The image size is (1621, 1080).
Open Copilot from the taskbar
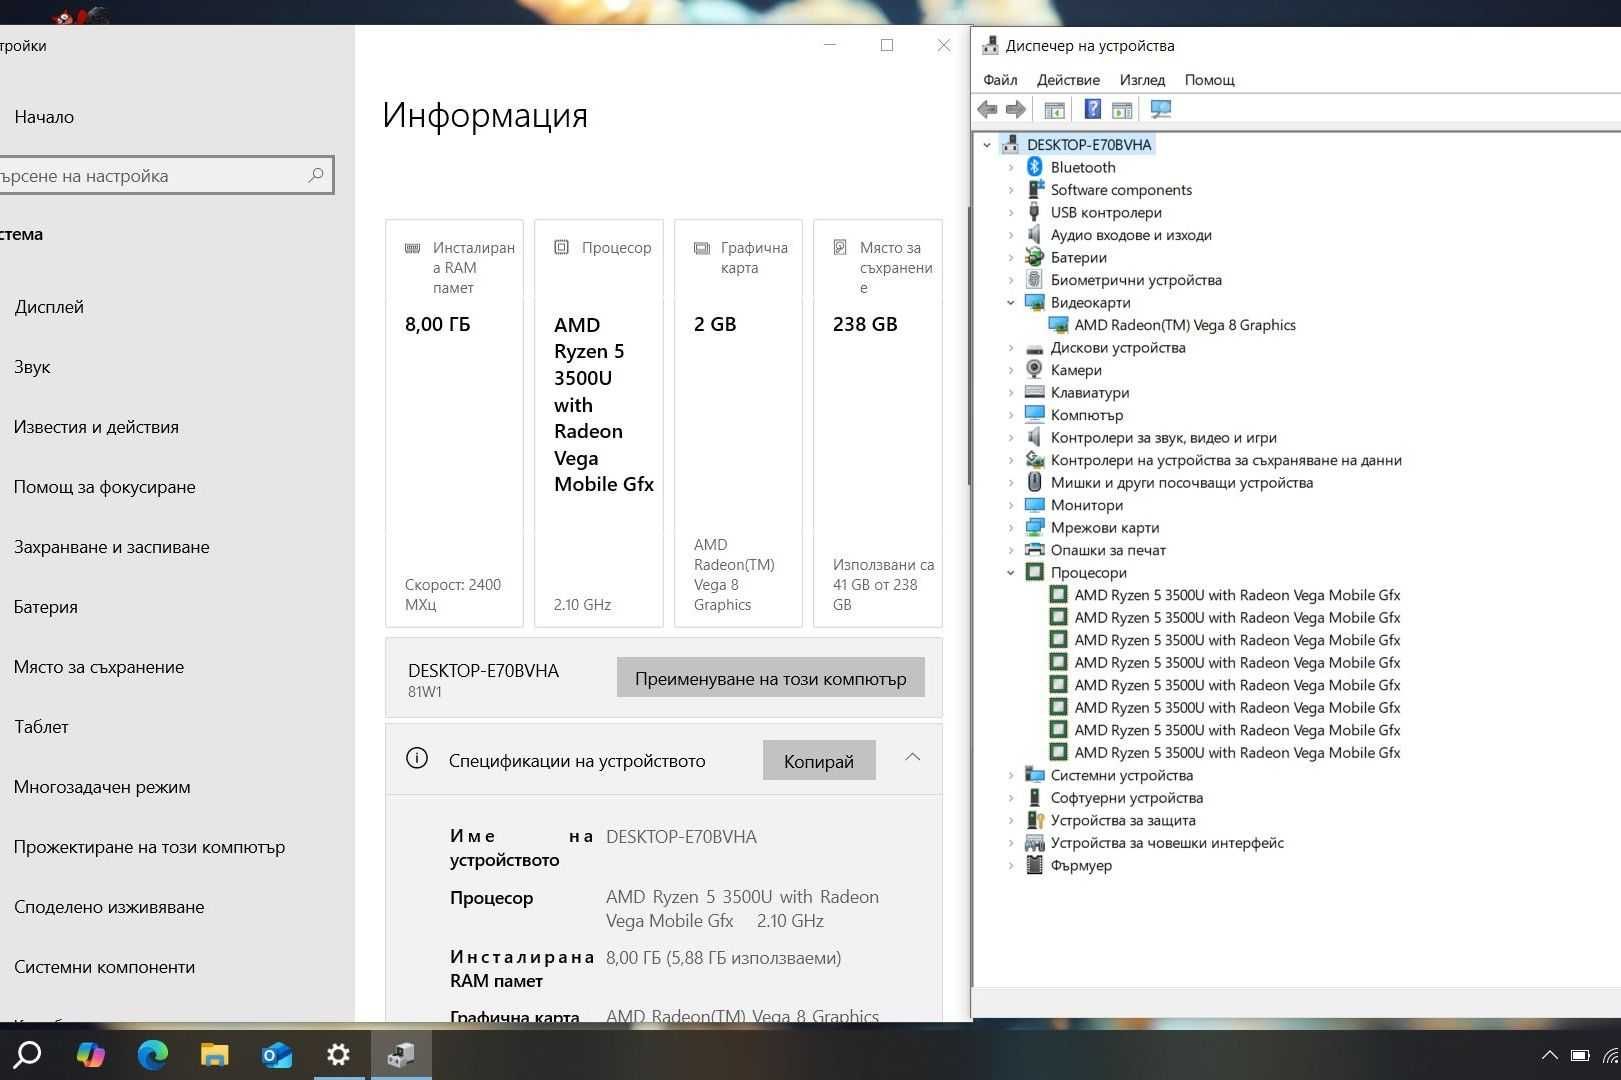(90, 1054)
